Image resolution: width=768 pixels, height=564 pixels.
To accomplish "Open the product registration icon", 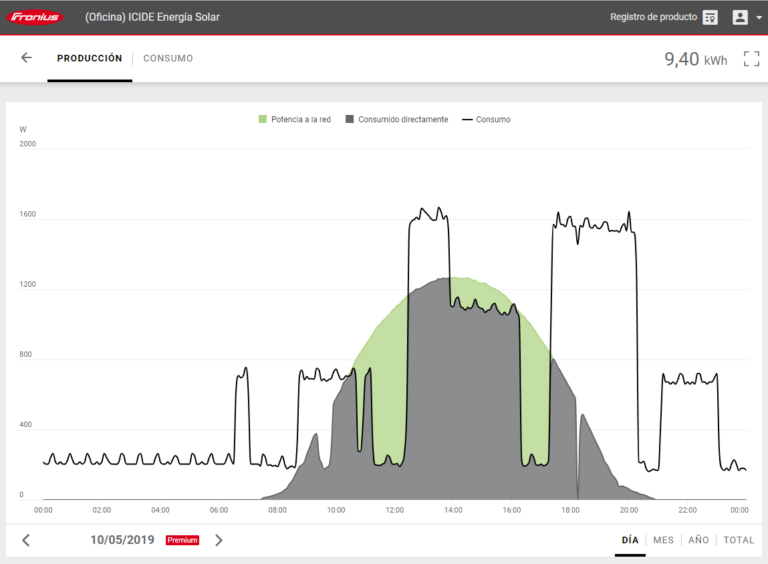I will point(710,17).
